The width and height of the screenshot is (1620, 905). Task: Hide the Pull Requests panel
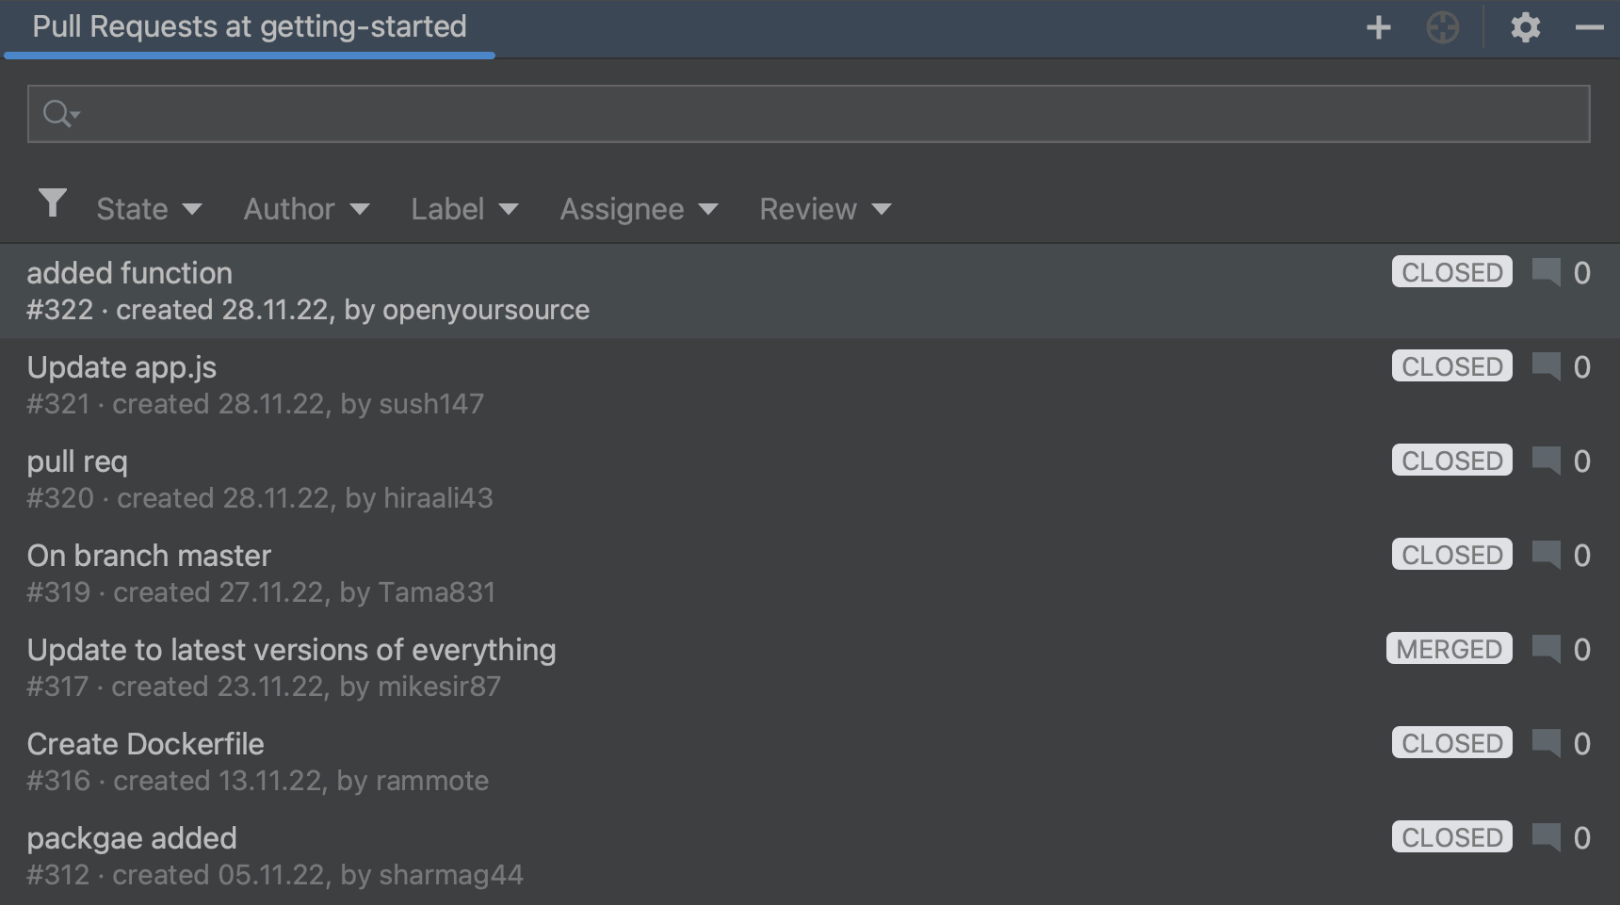1591,27
